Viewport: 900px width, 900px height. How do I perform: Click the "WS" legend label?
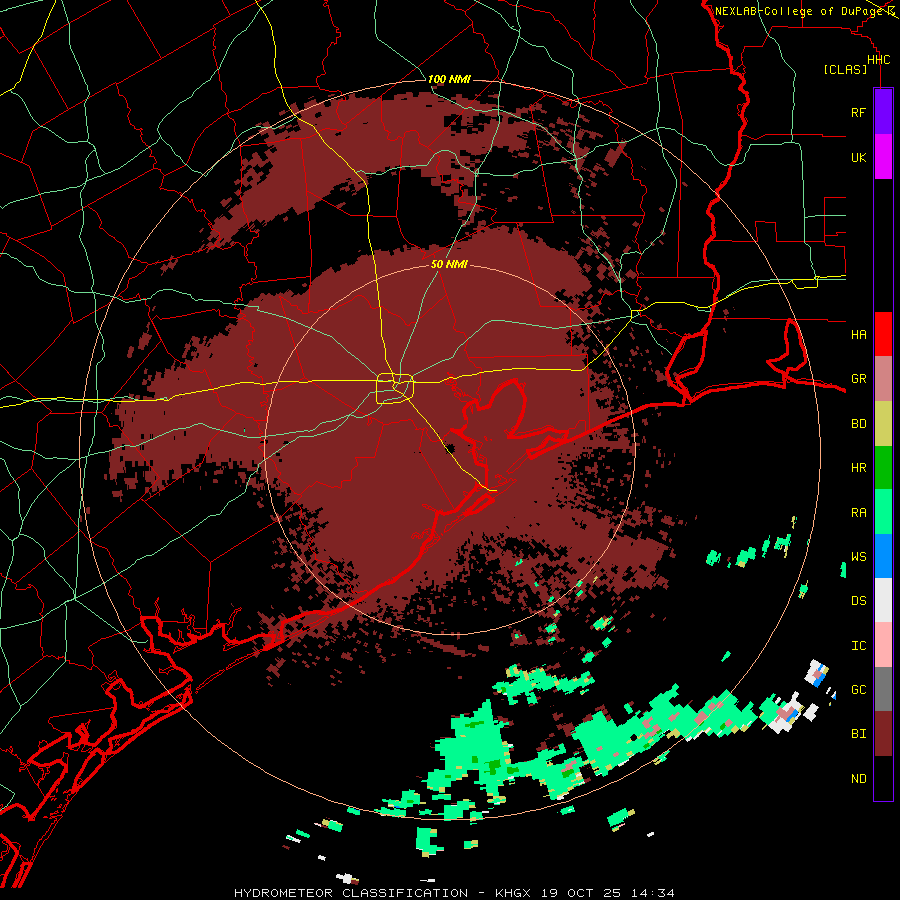click(x=858, y=557)
